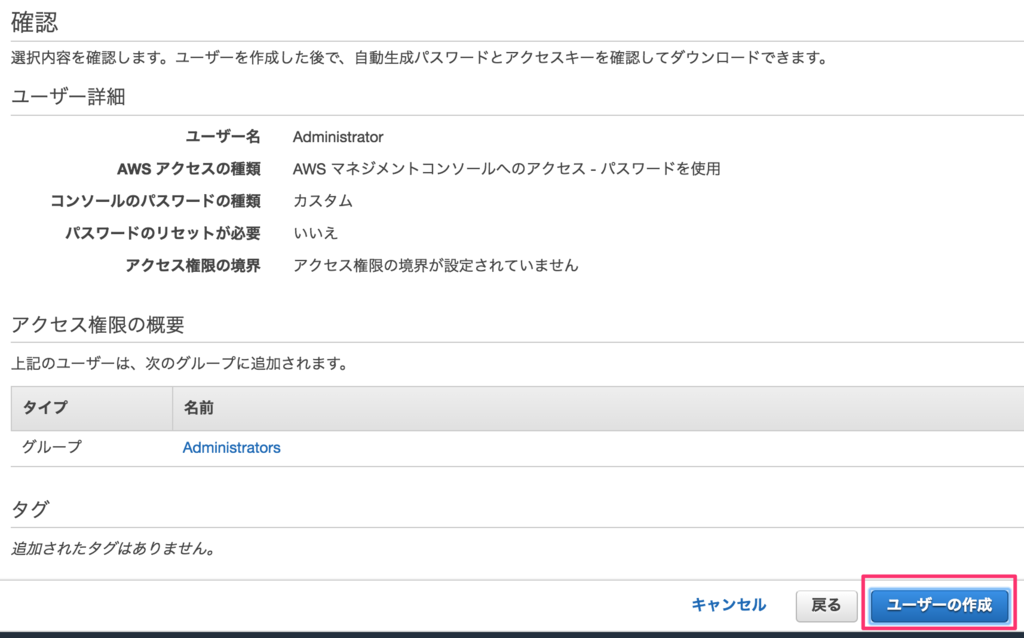Select the タグ section heading
Screen dimensions: 1024x638
pyautogui.click(x=28, y=509)
